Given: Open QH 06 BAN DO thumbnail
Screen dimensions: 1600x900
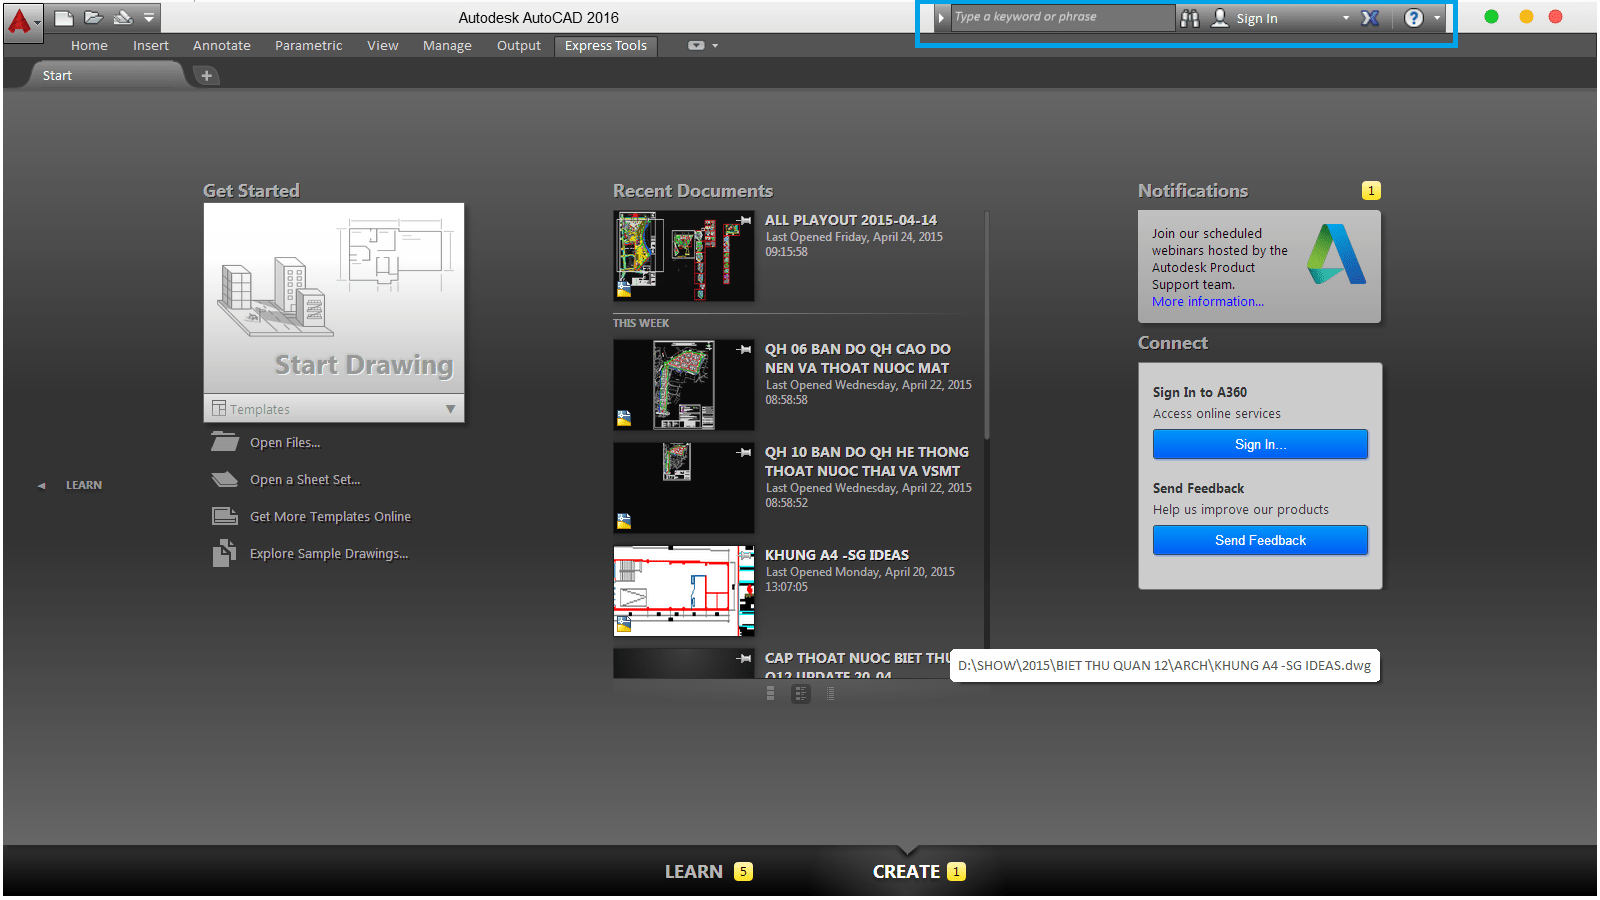Looking at the screenshot, I should (x=684, y=385).
